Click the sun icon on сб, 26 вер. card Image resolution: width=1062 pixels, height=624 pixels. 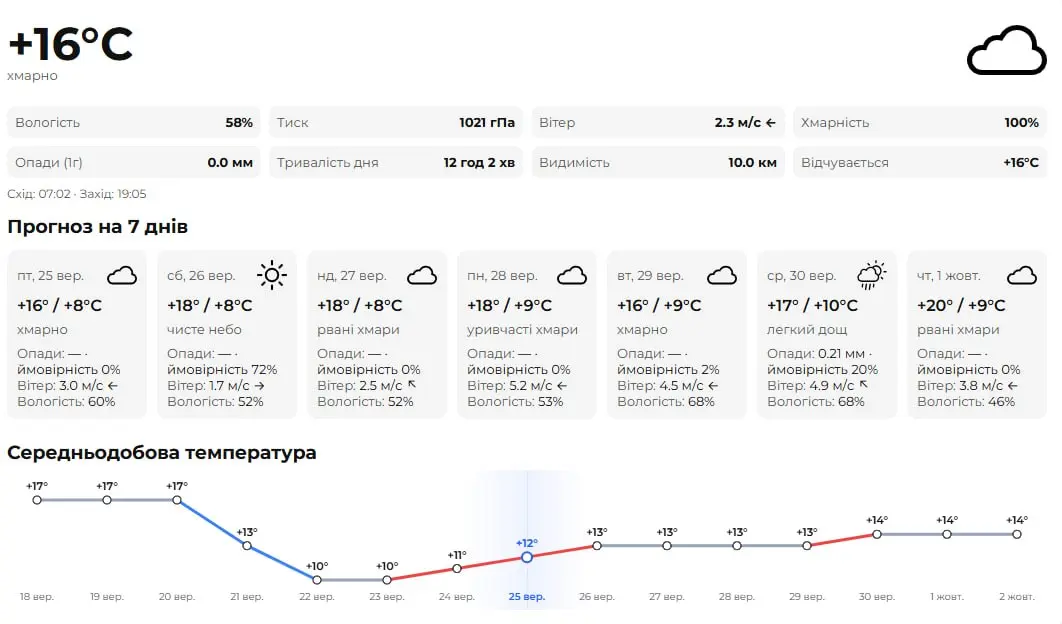pyautogui.click(x=272, y=275)
